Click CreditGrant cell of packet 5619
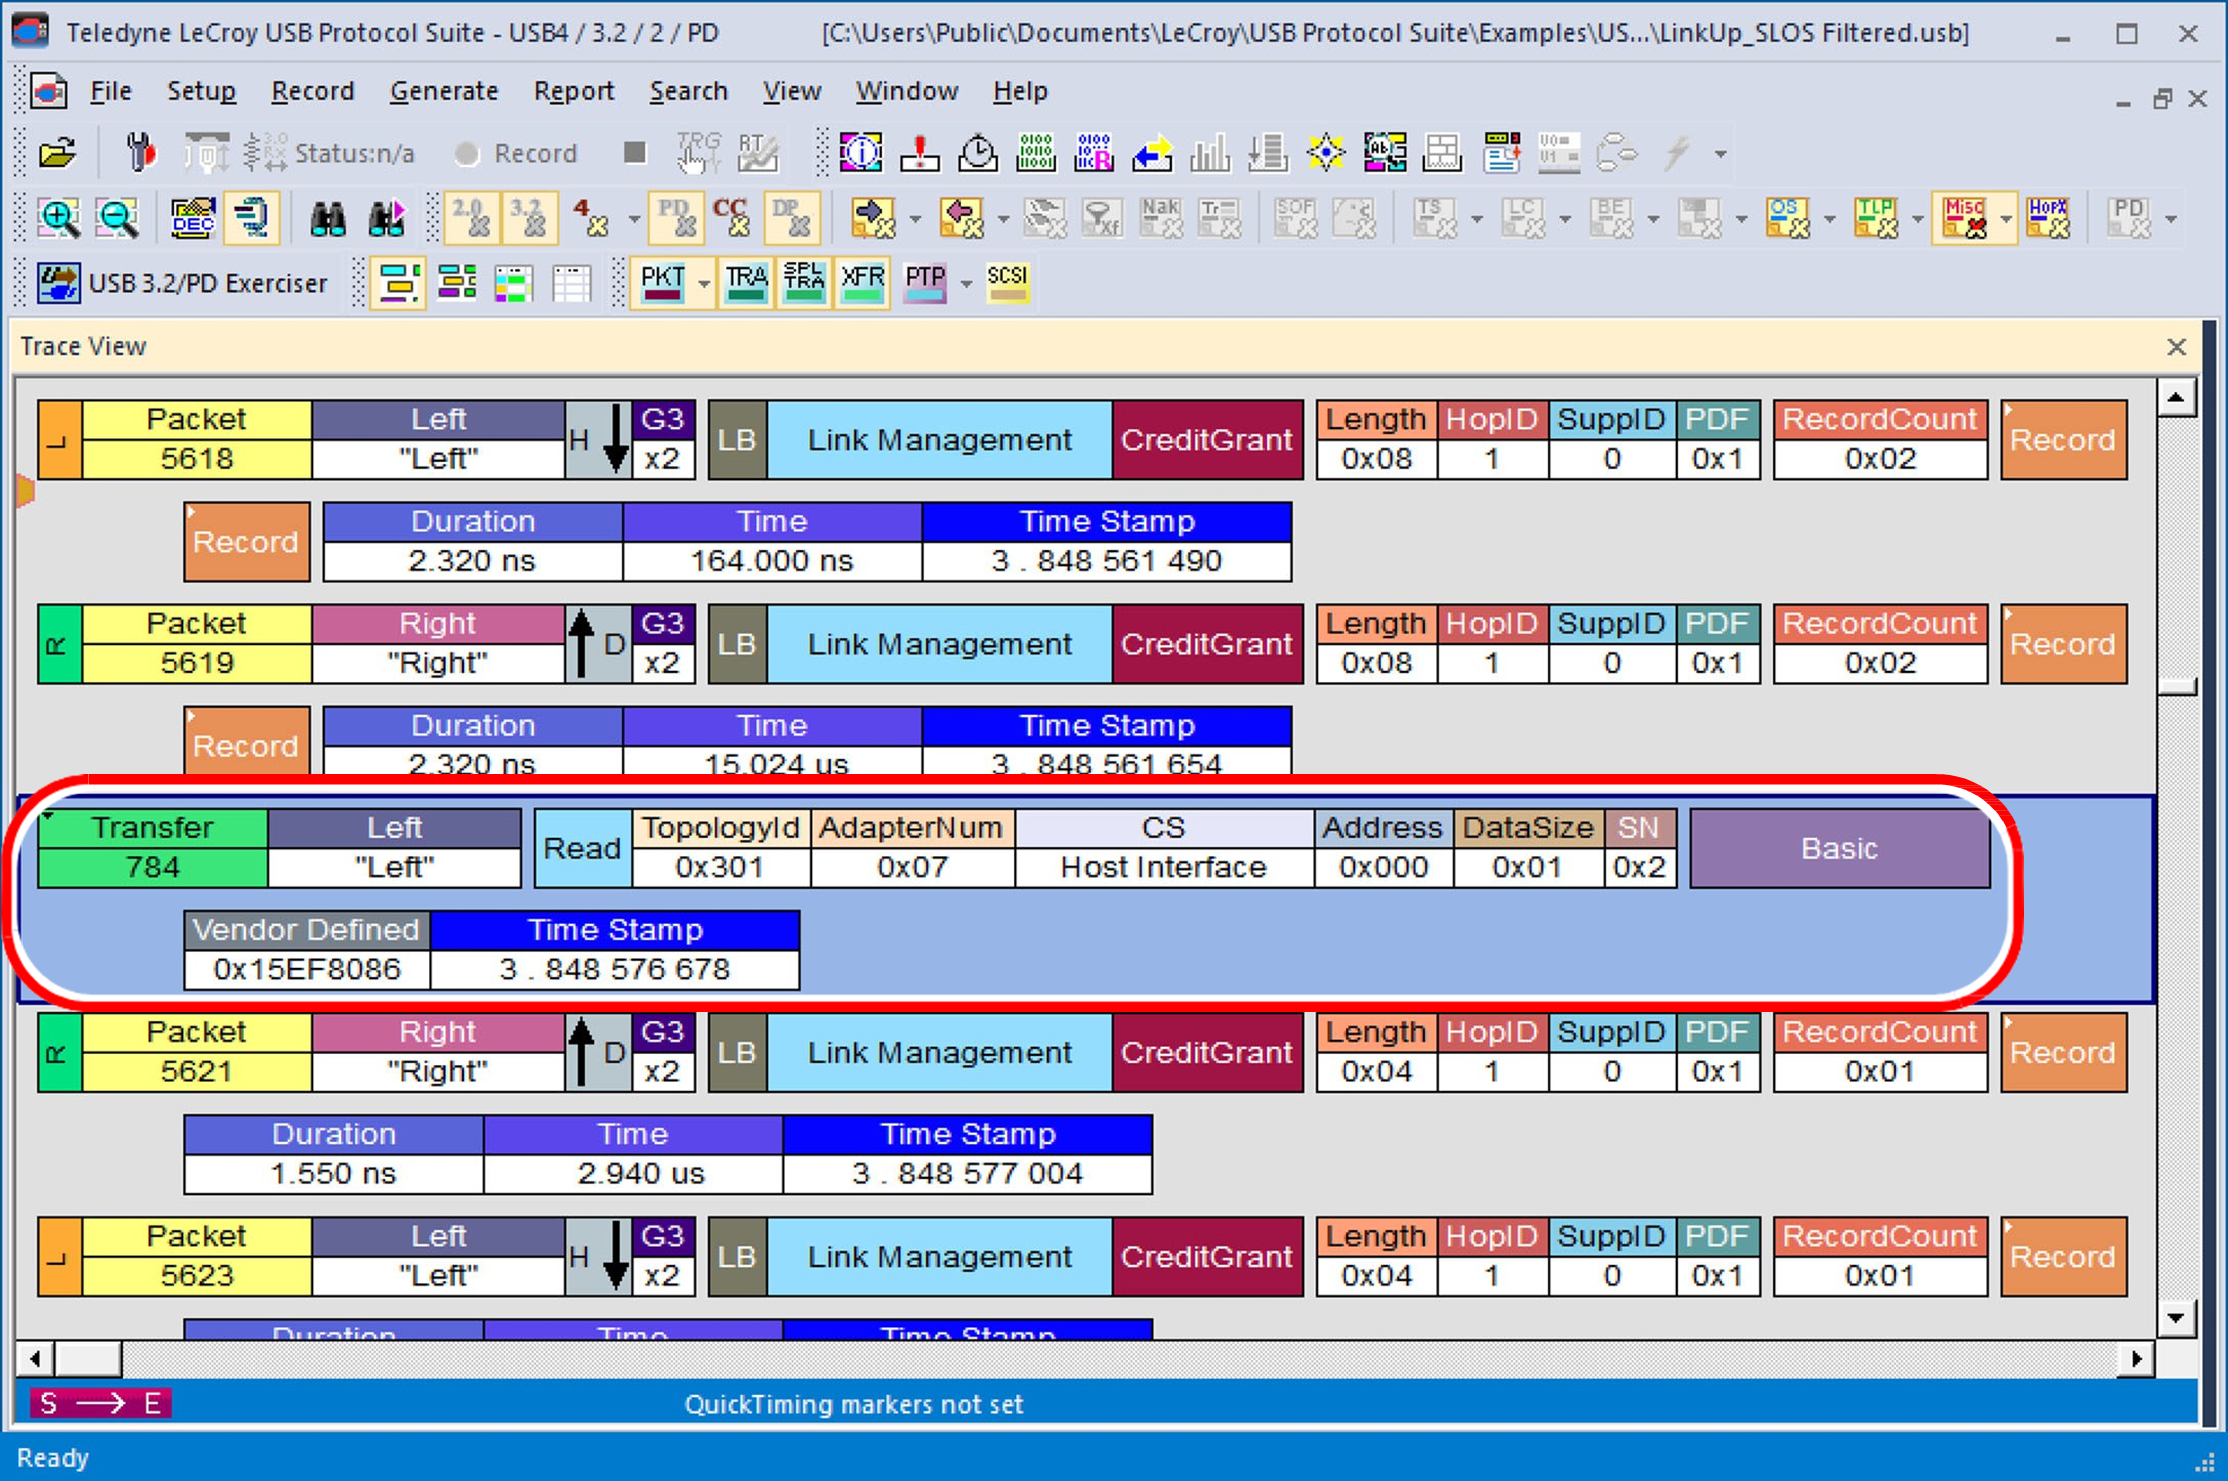 (1206, 644)
